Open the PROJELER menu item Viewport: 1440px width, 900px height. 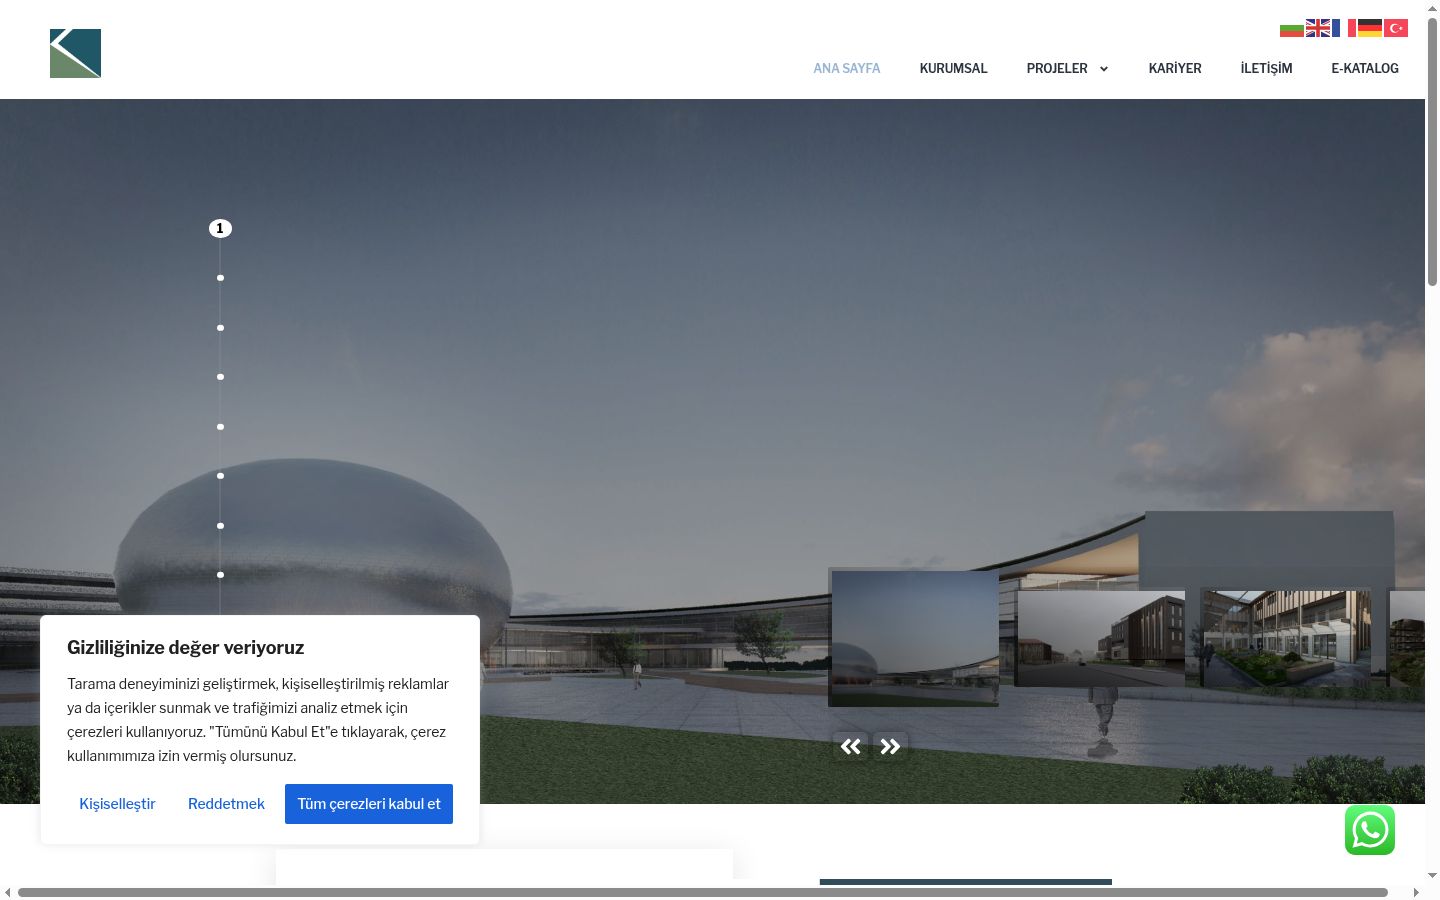click(1057, 68)
